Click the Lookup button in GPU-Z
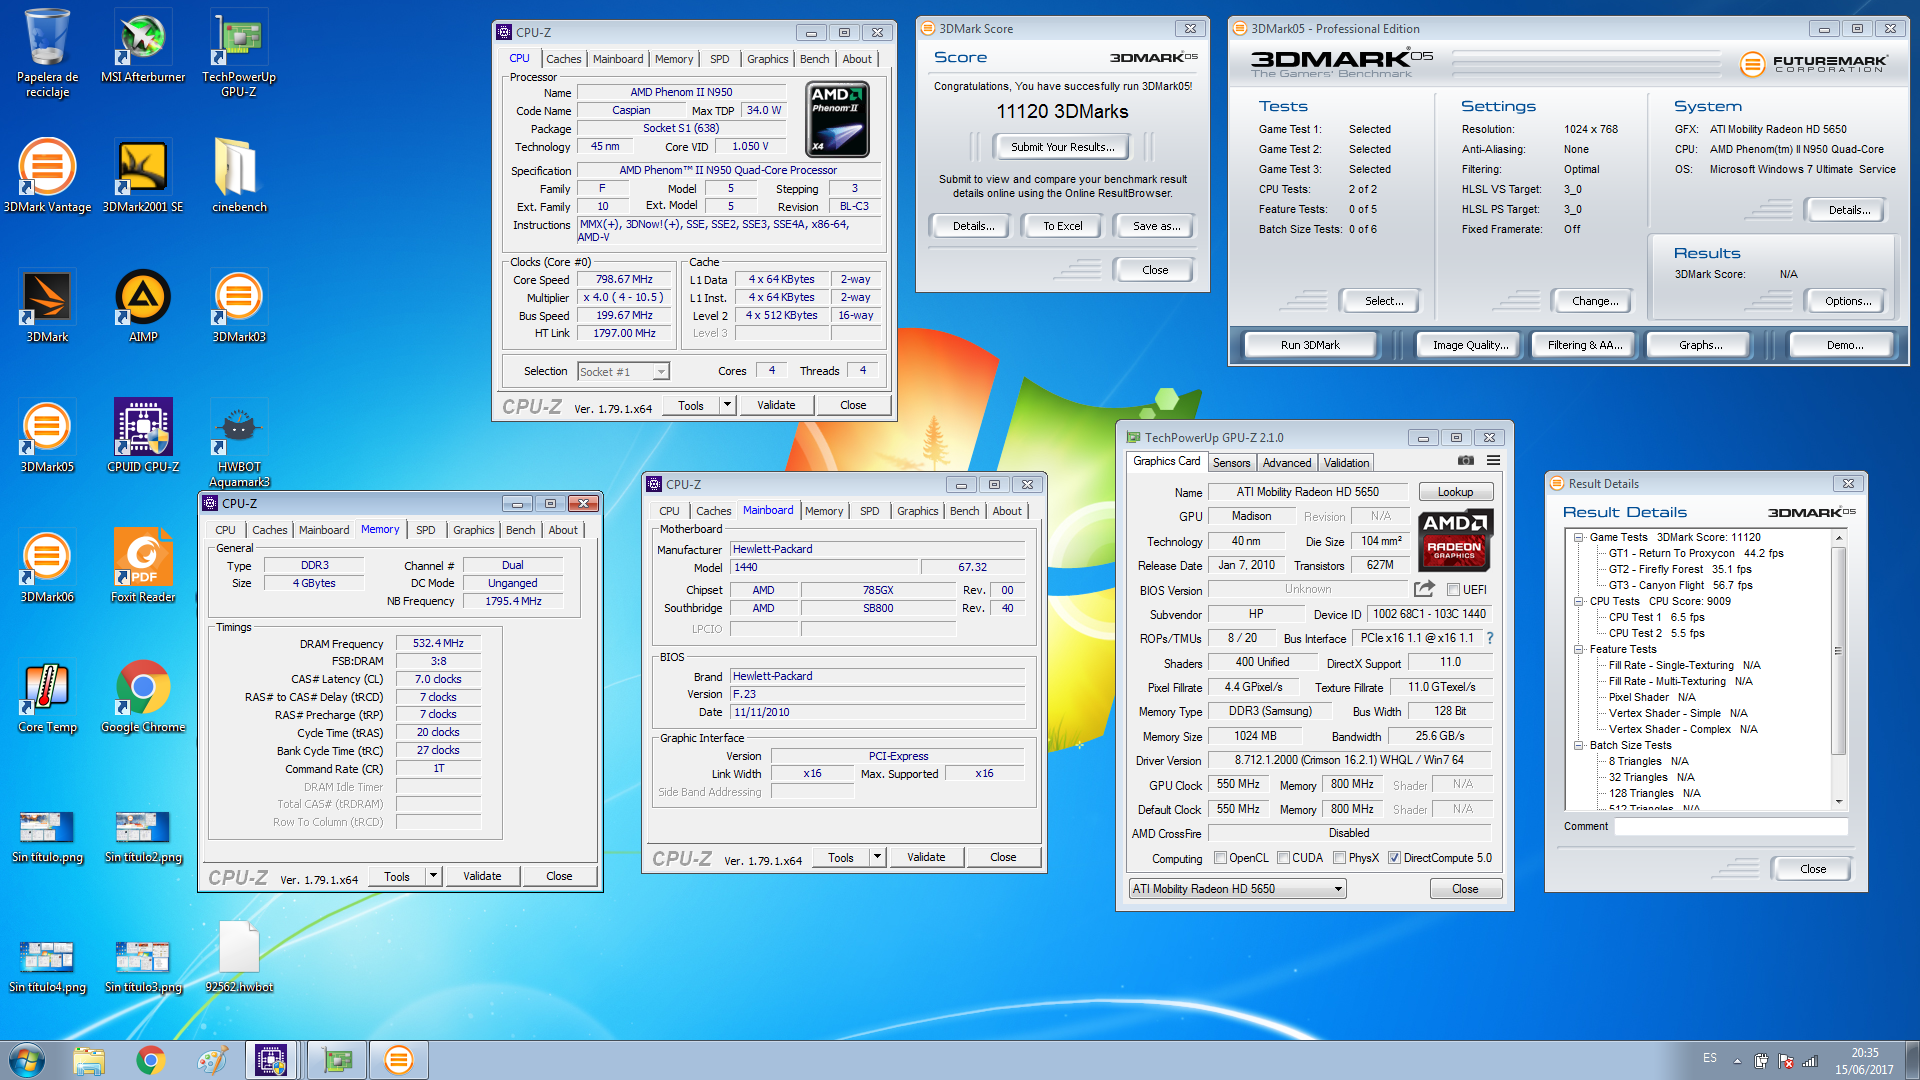 tap(1455, 492)
